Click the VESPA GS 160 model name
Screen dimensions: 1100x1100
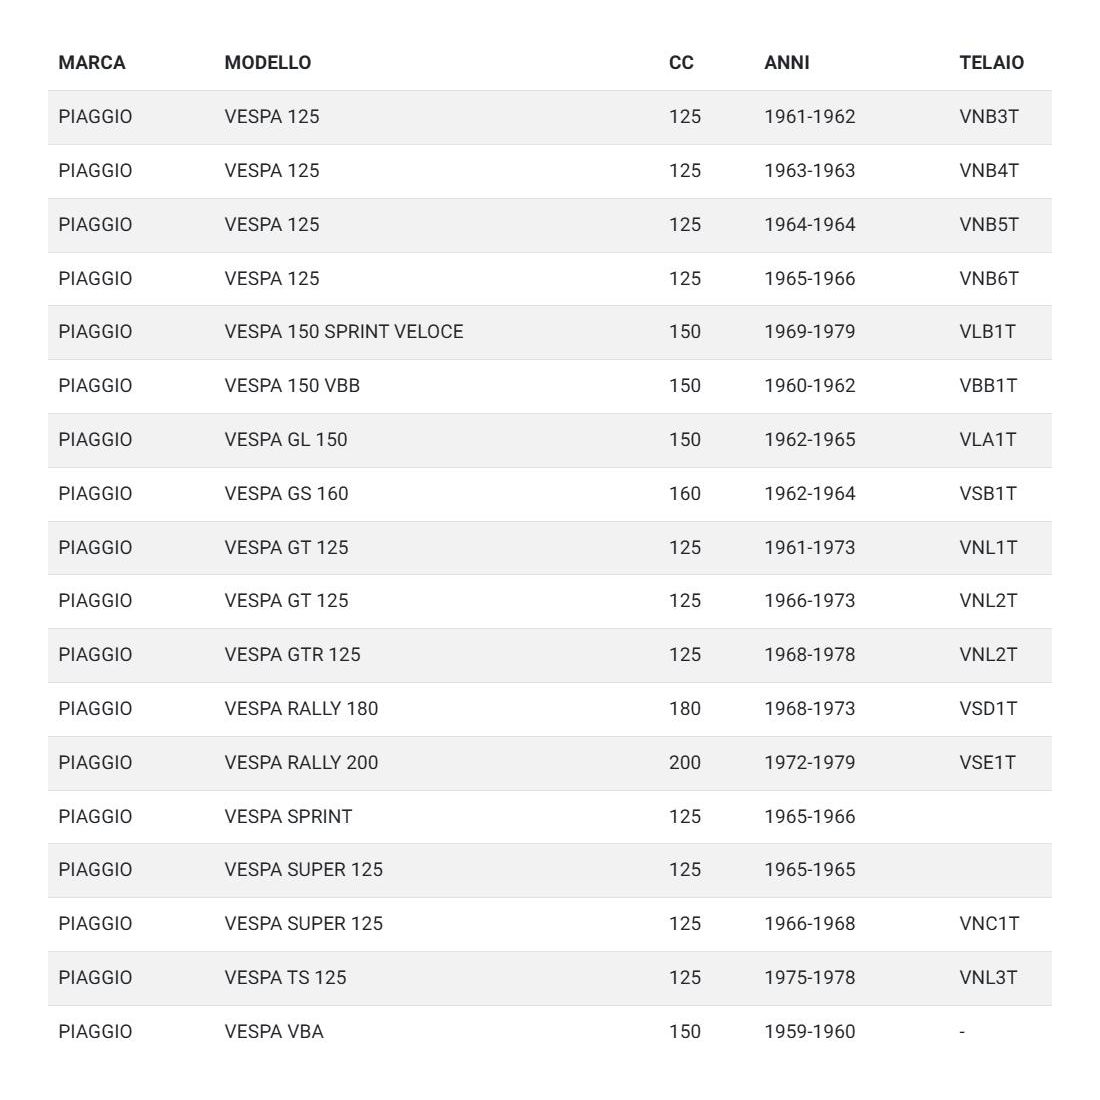(x=286, y=494)
